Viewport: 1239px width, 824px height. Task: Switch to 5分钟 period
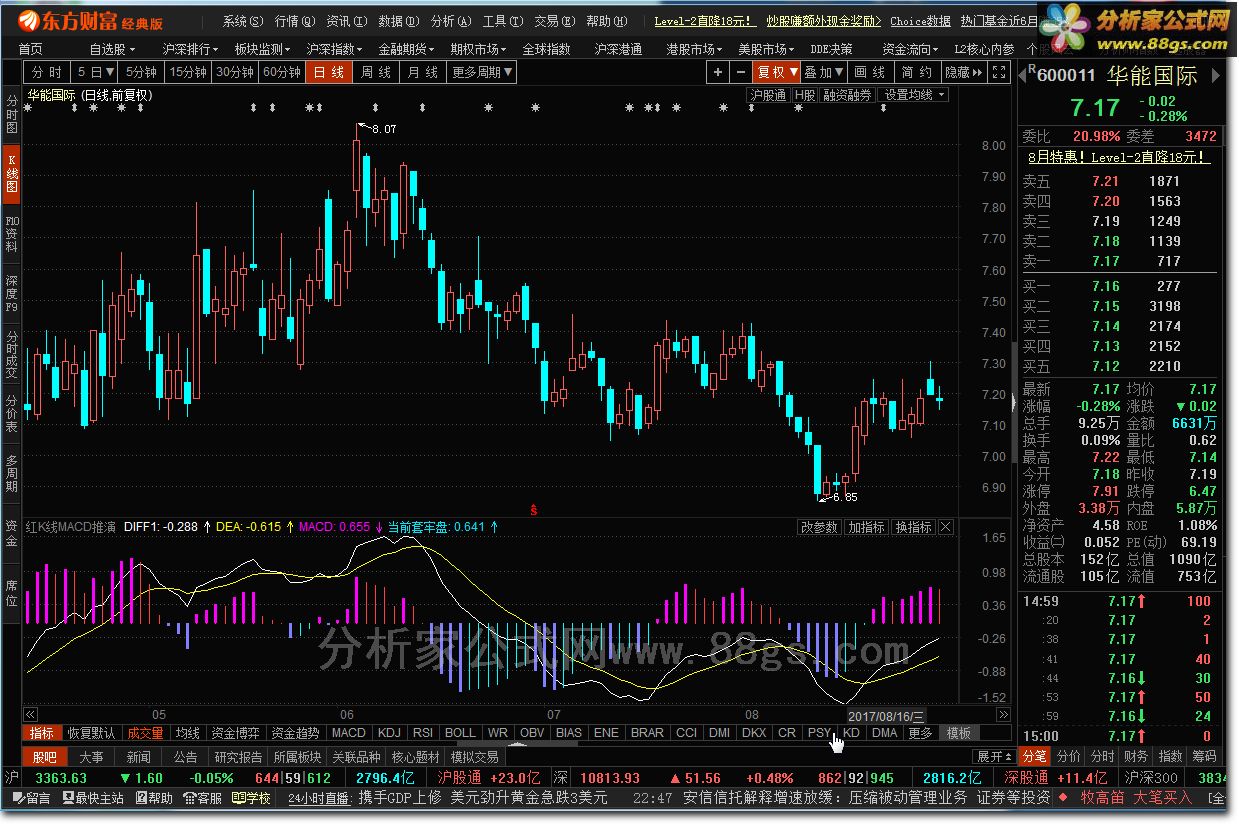(141, 72)
